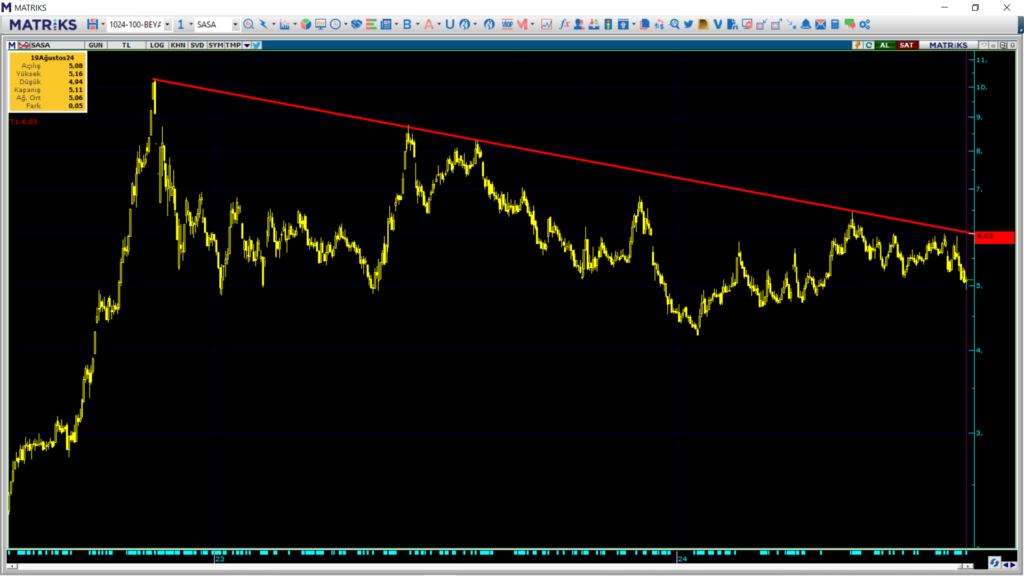
Task: Click the blue B letter icon
Action: 407,24
